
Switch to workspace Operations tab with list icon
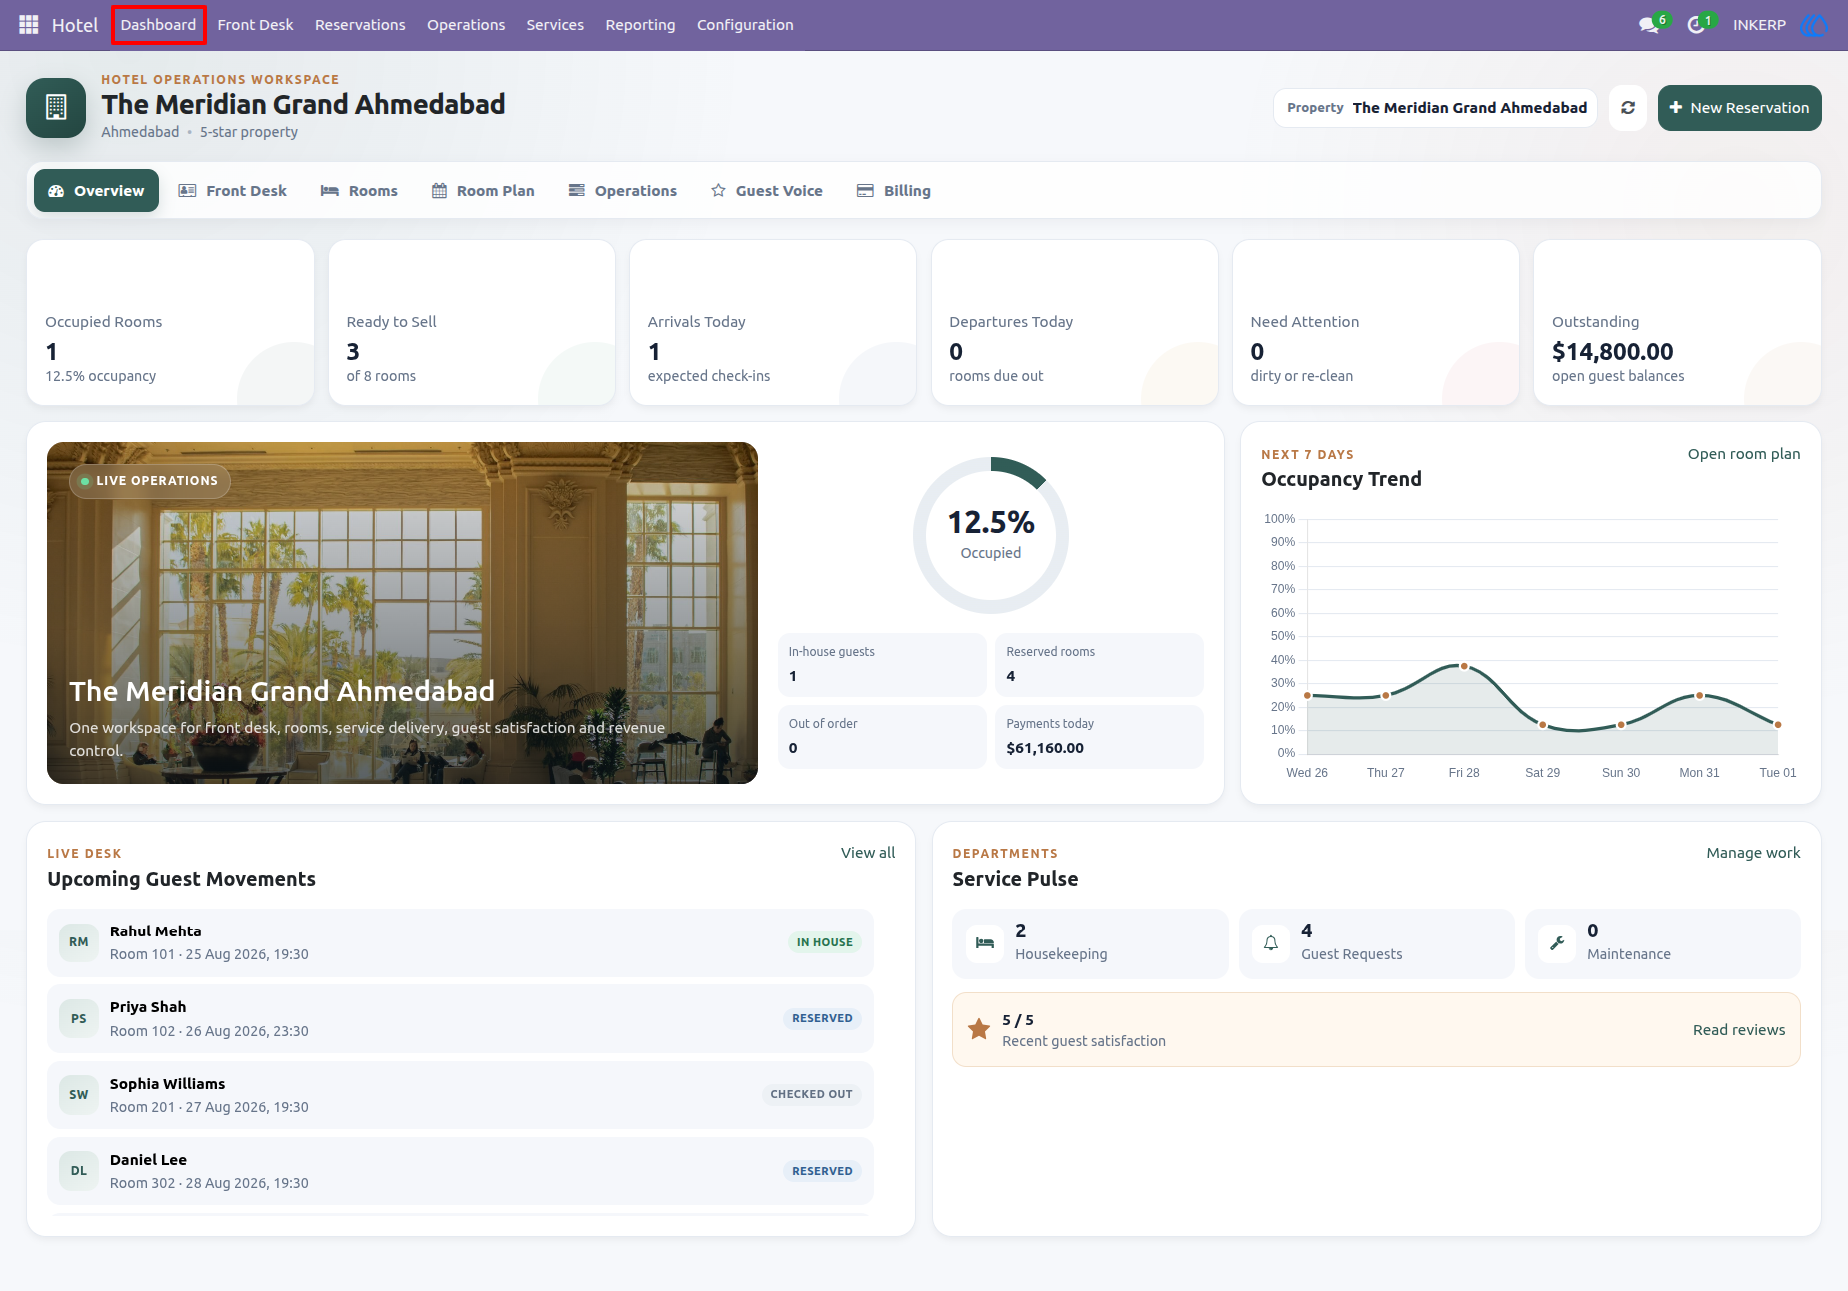[623, 191]
